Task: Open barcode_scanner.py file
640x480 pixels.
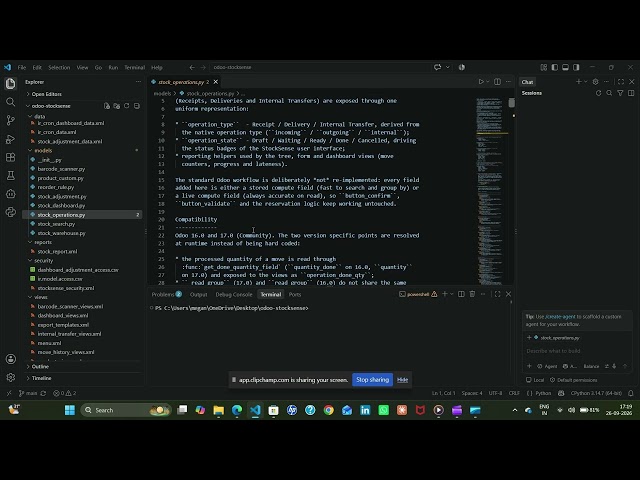Action: 61,169
